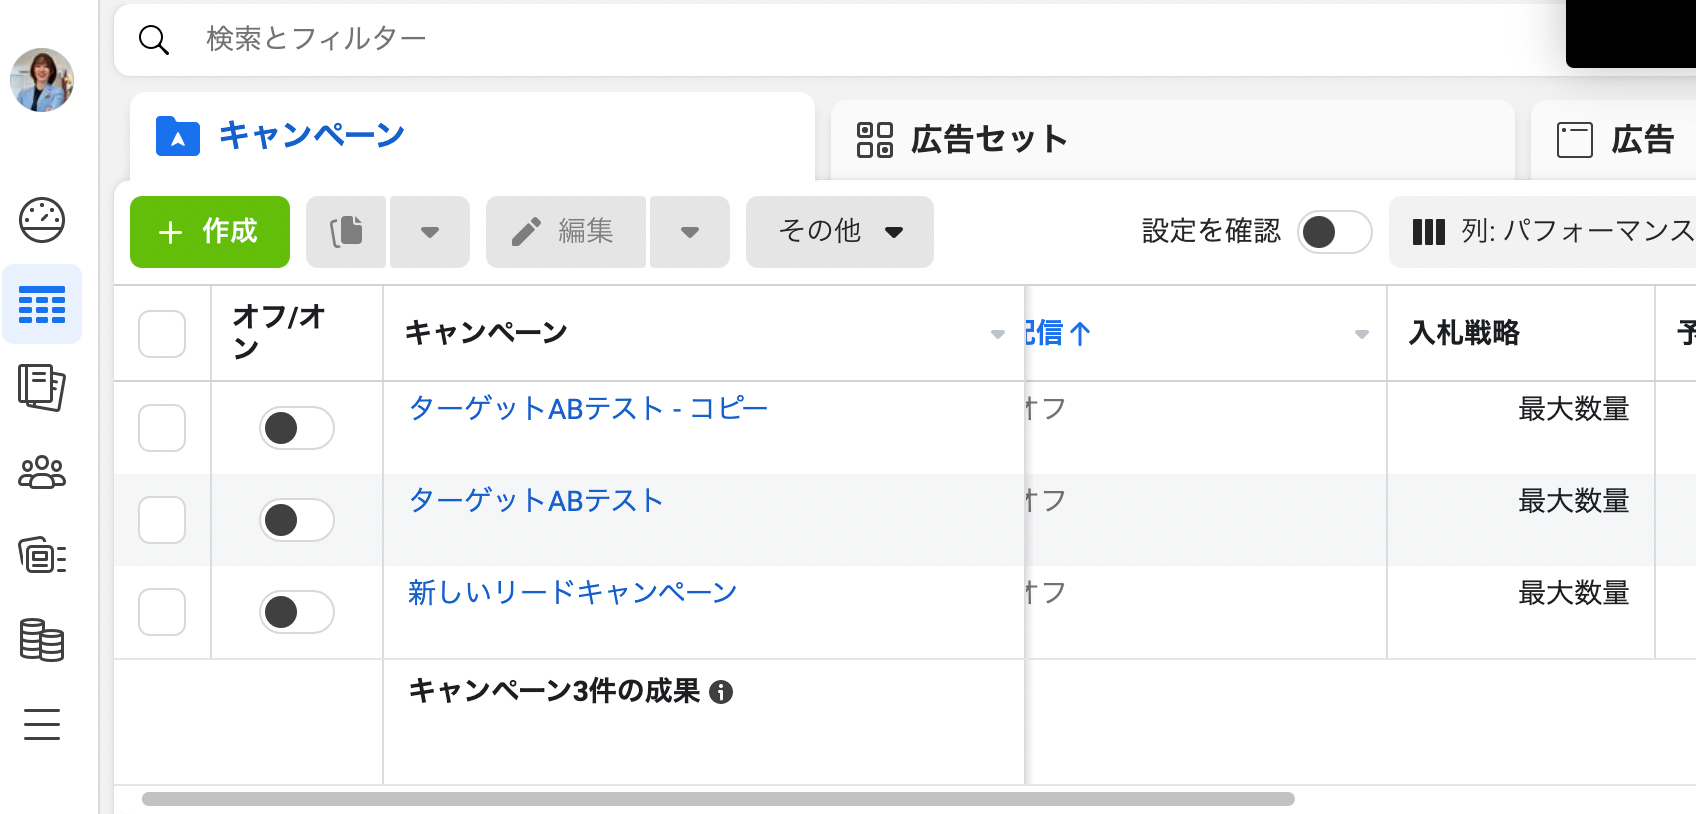Click the profile avatar picture
This screenshot has height=814, width=1696.
coord(42,80)
